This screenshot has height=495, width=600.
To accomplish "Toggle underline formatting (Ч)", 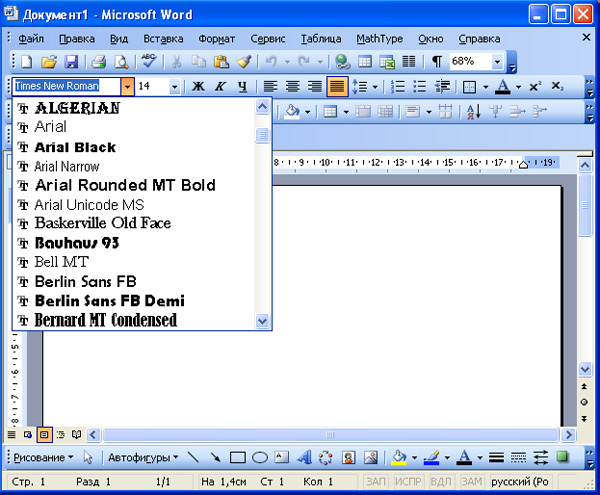I will 242,87.
